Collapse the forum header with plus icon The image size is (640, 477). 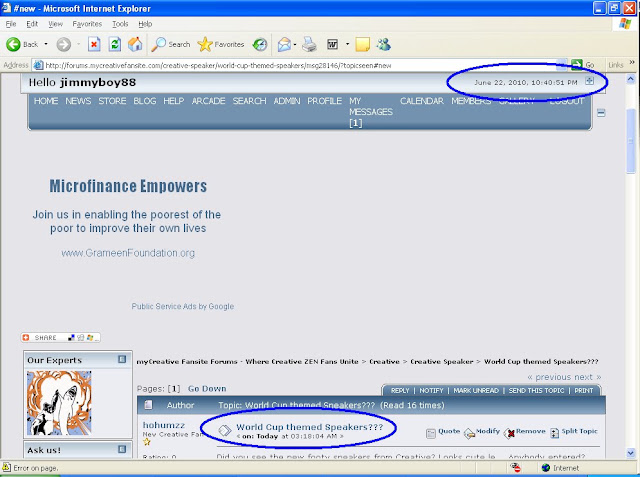click(x=589, y=81)
